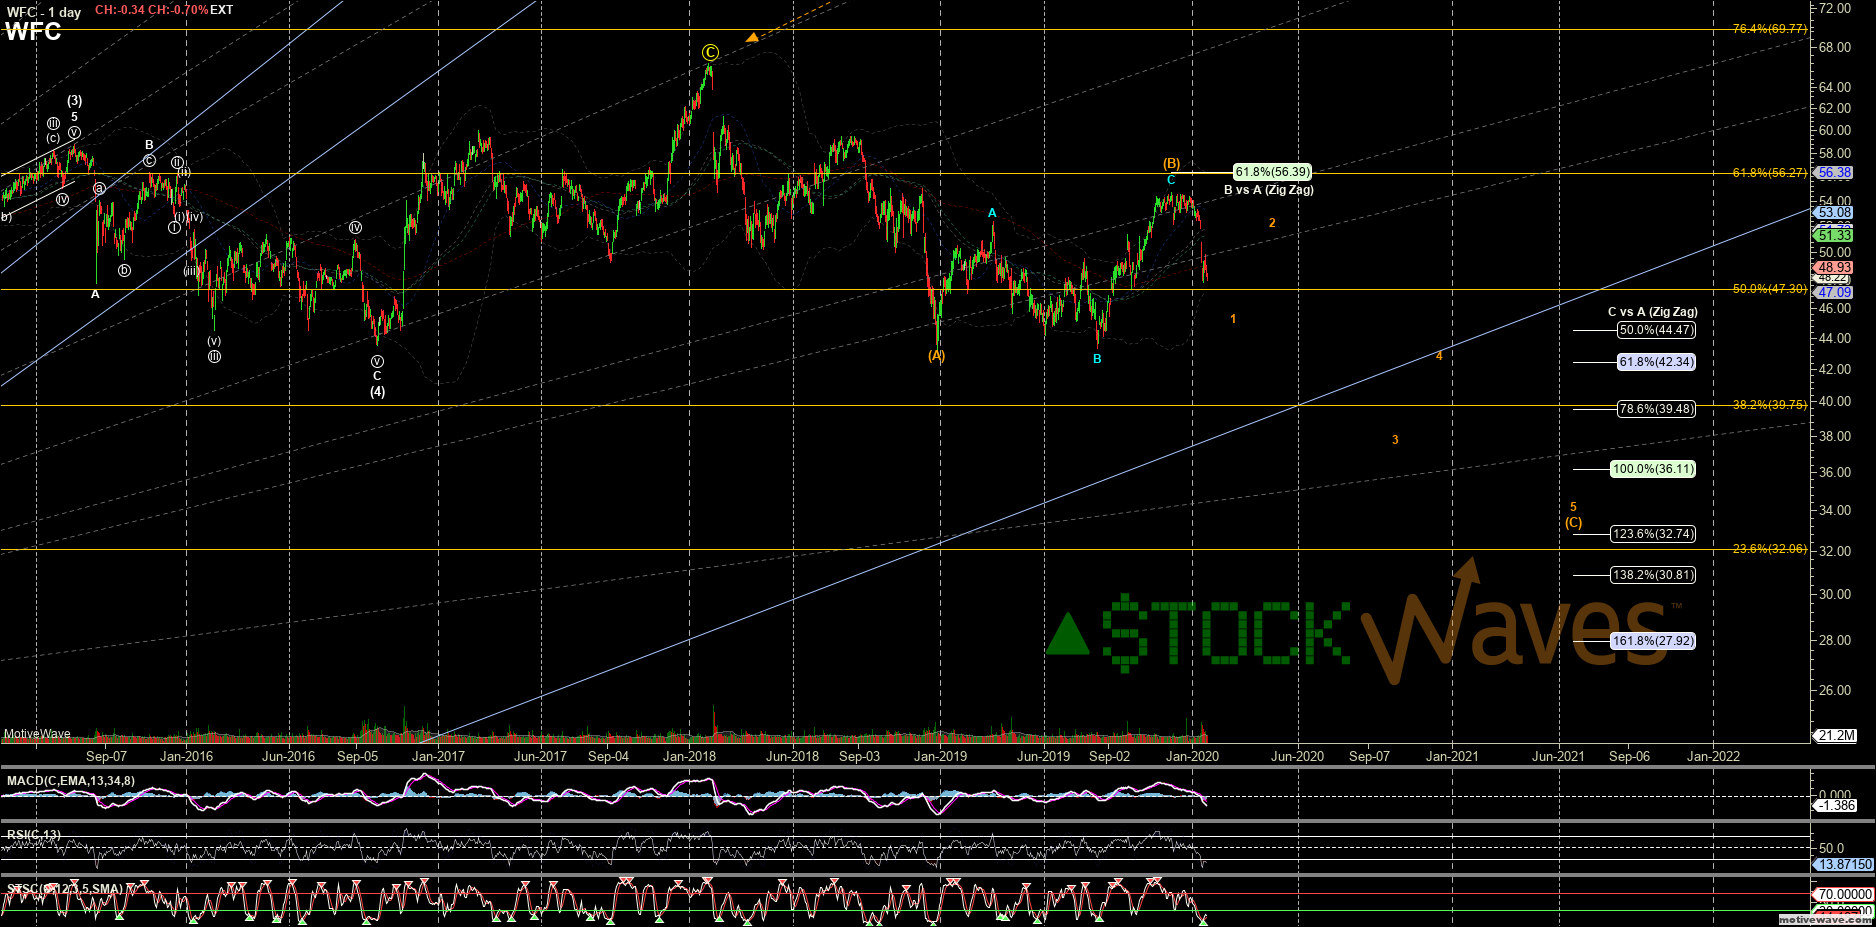Select the 100.0%(36.11) extension level label

pyautogui.click(x=1653, y=469)
